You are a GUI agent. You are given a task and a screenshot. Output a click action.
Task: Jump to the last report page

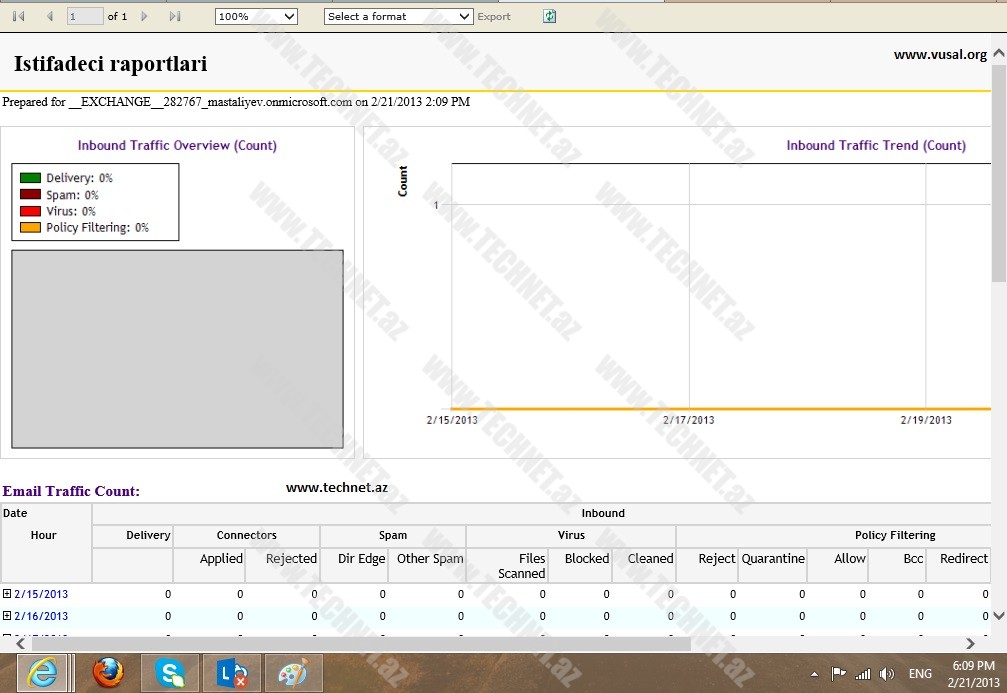tap(175, 16)
